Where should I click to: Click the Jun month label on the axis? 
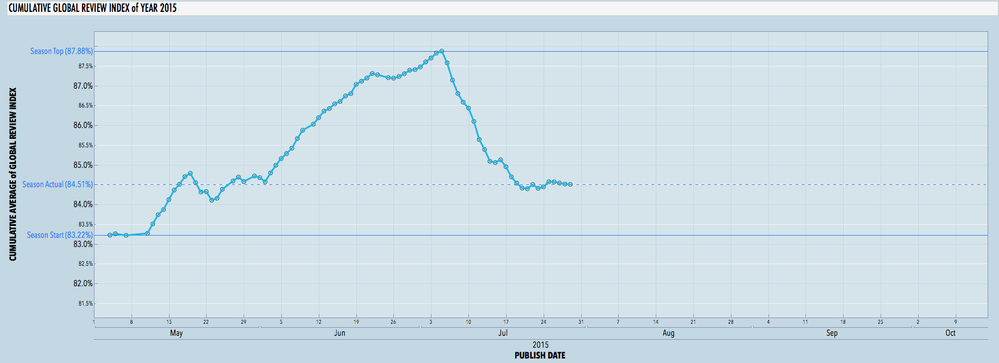point(340,333)
